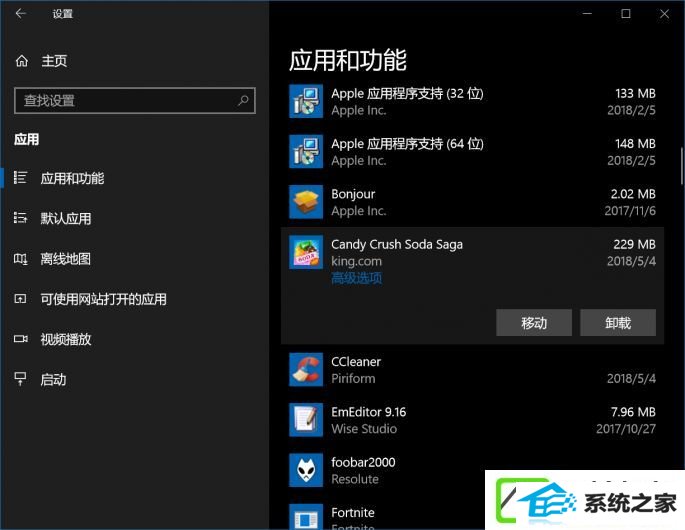Go back using the back arrow
The width and height of the screenshot is (685, 530).
[21, 14]
